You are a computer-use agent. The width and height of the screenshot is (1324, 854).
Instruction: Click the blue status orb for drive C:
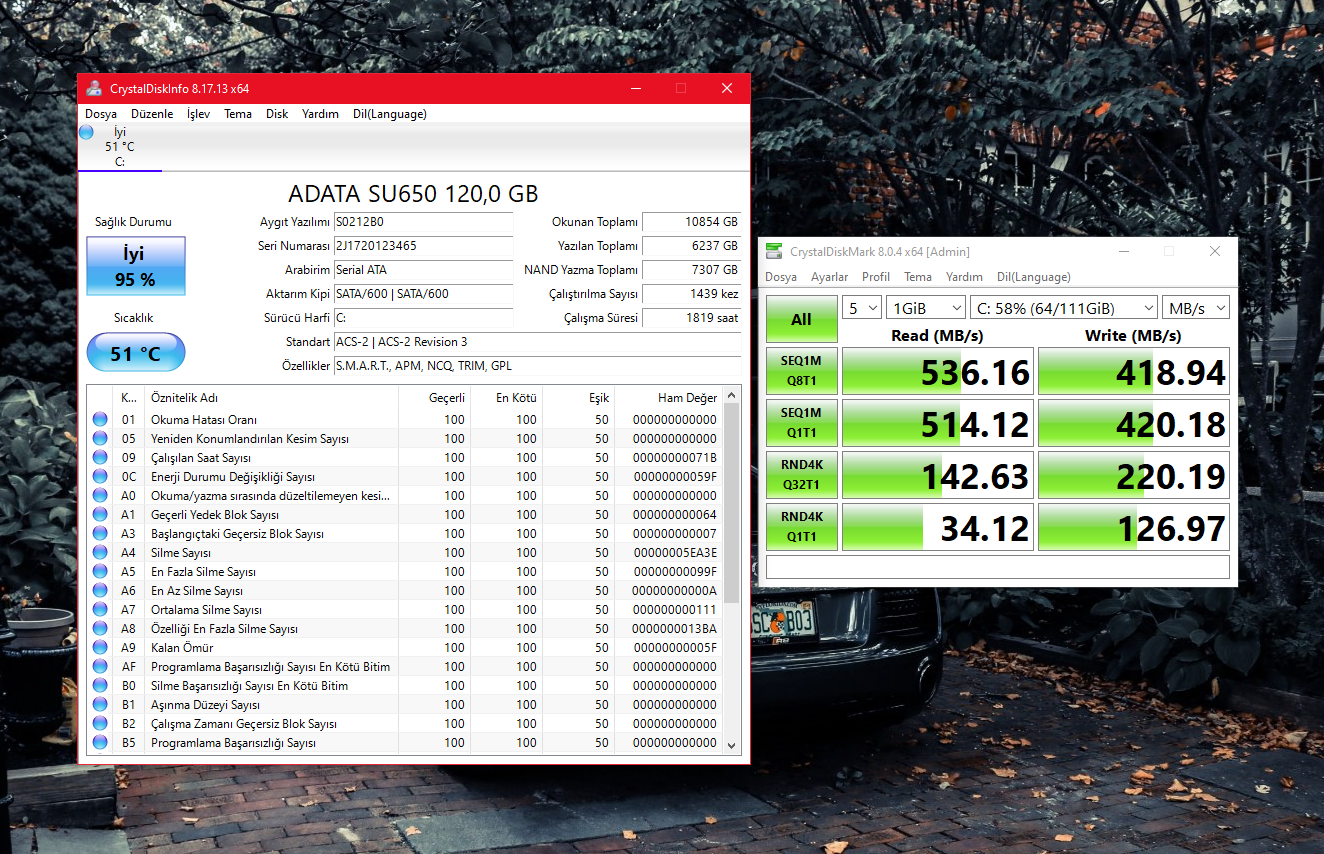tap(86, 132)
